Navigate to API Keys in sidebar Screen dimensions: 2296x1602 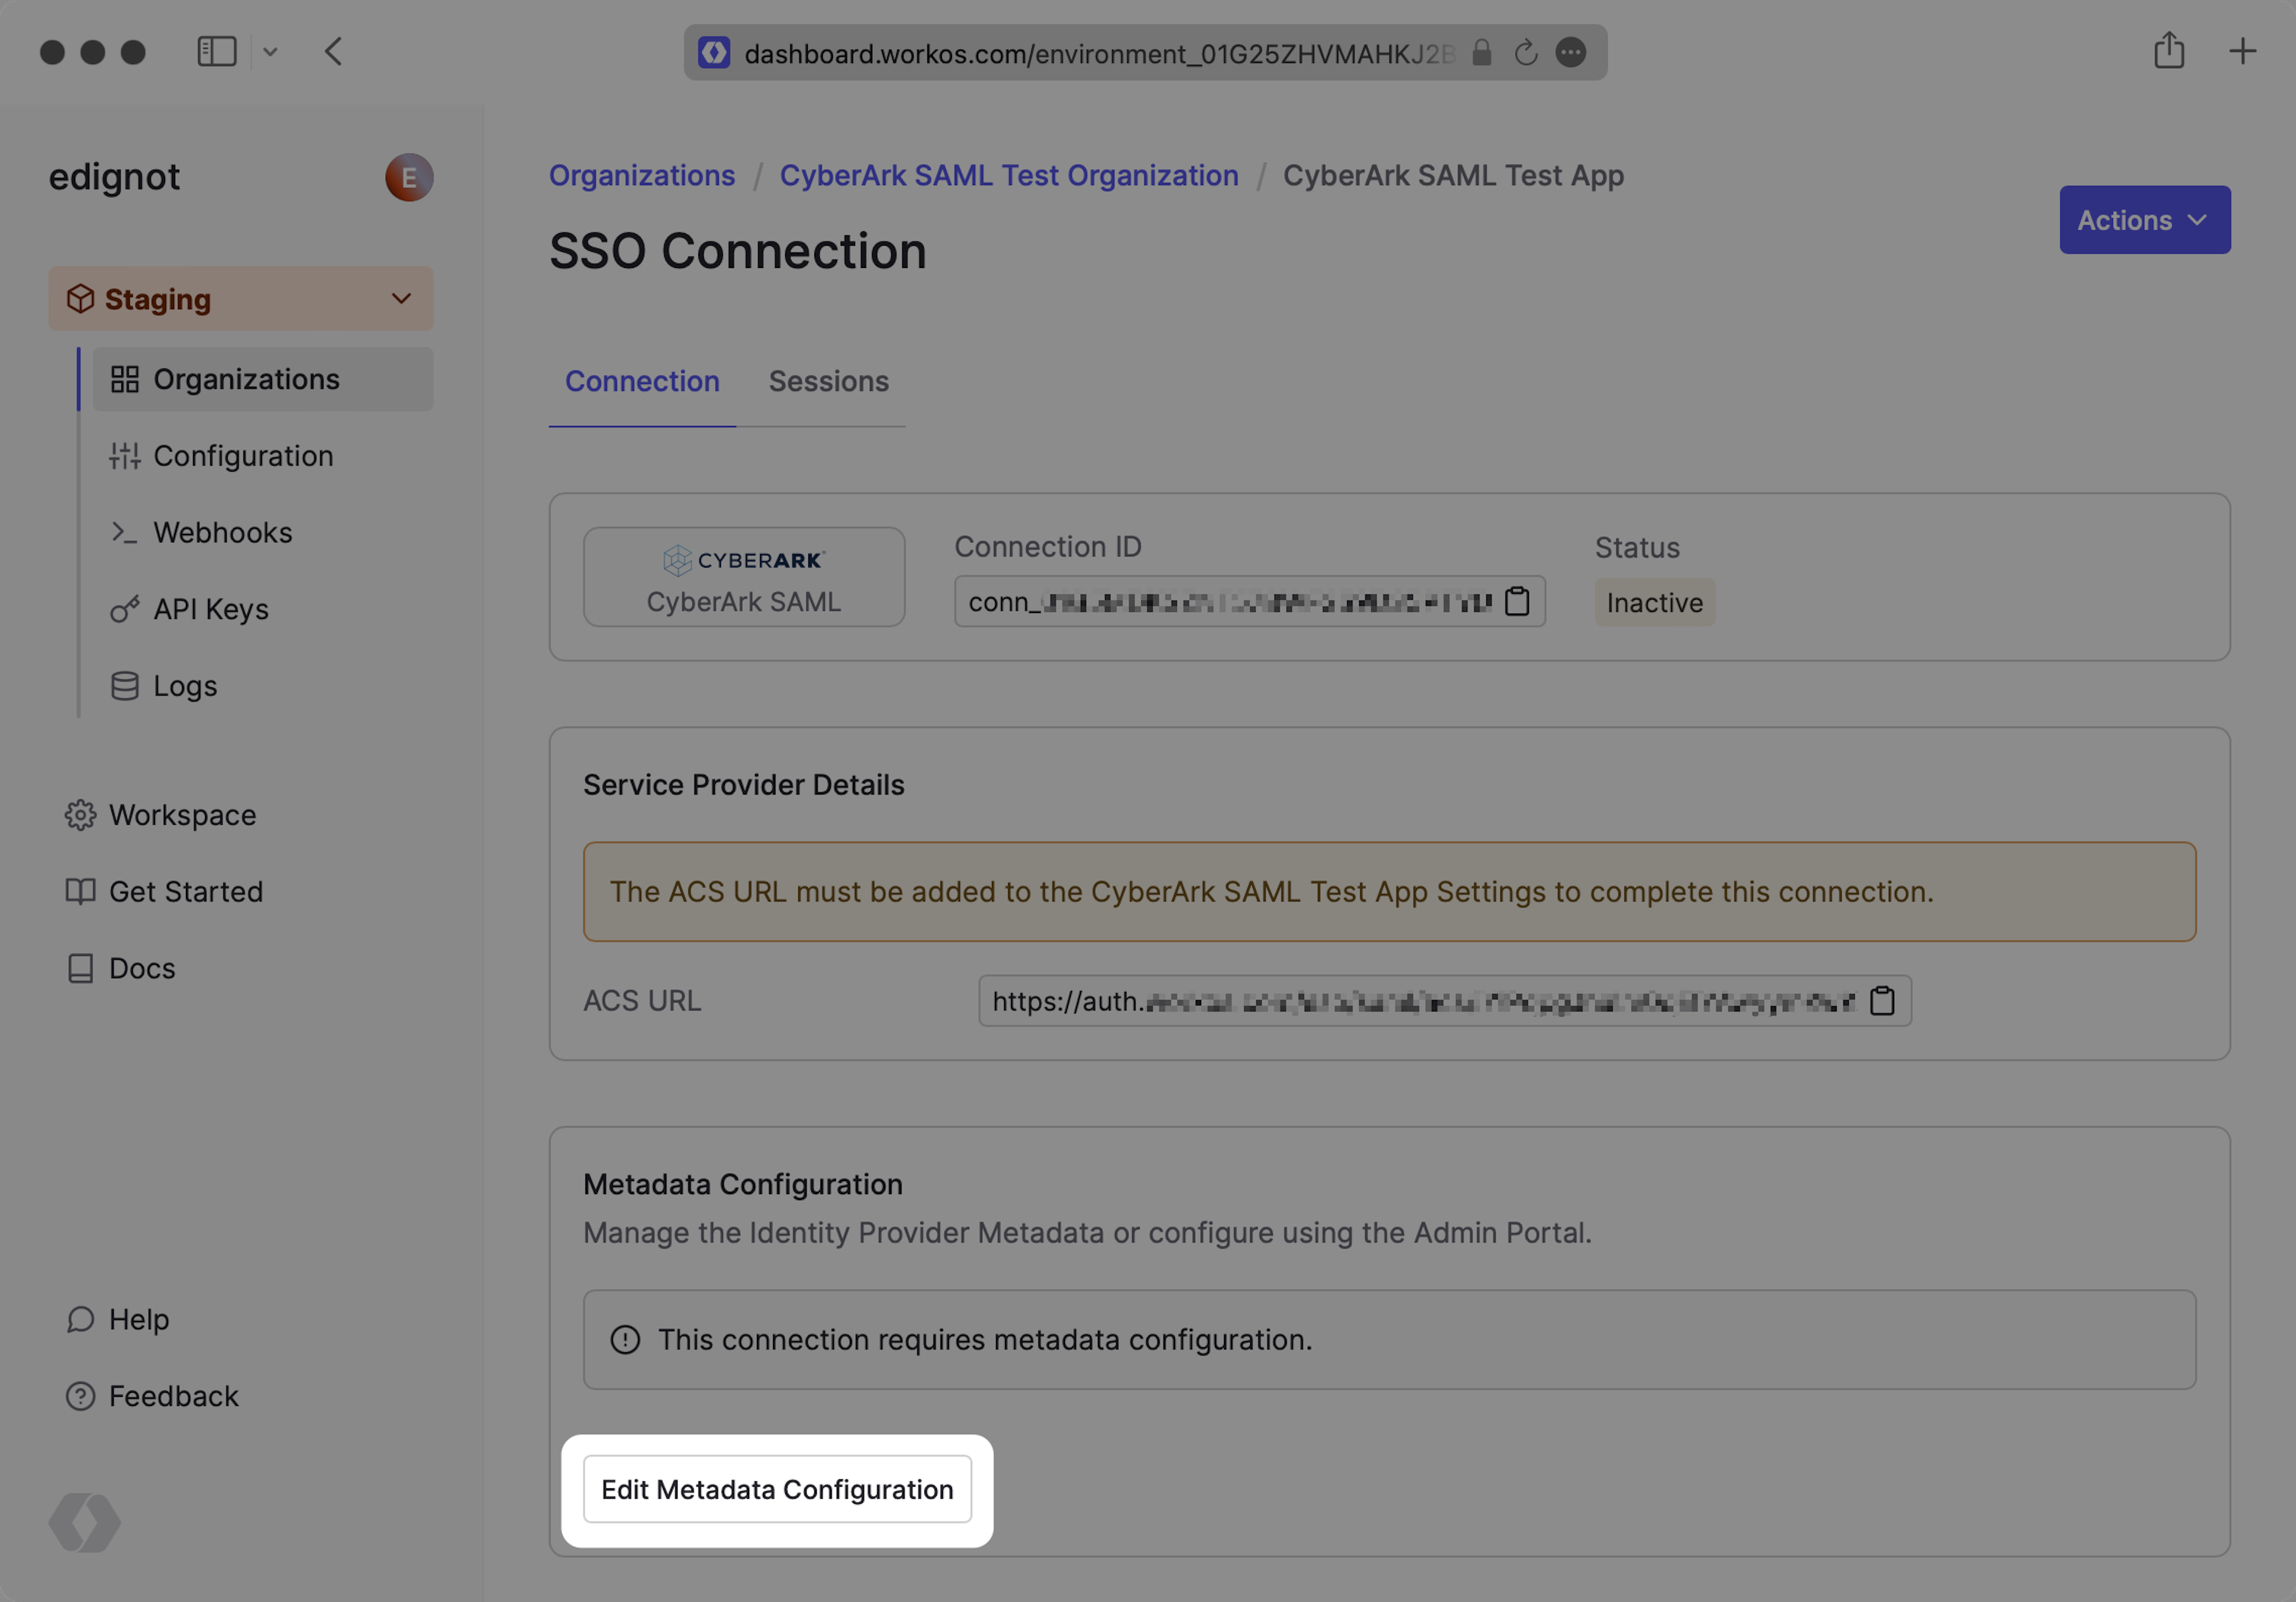210,609
